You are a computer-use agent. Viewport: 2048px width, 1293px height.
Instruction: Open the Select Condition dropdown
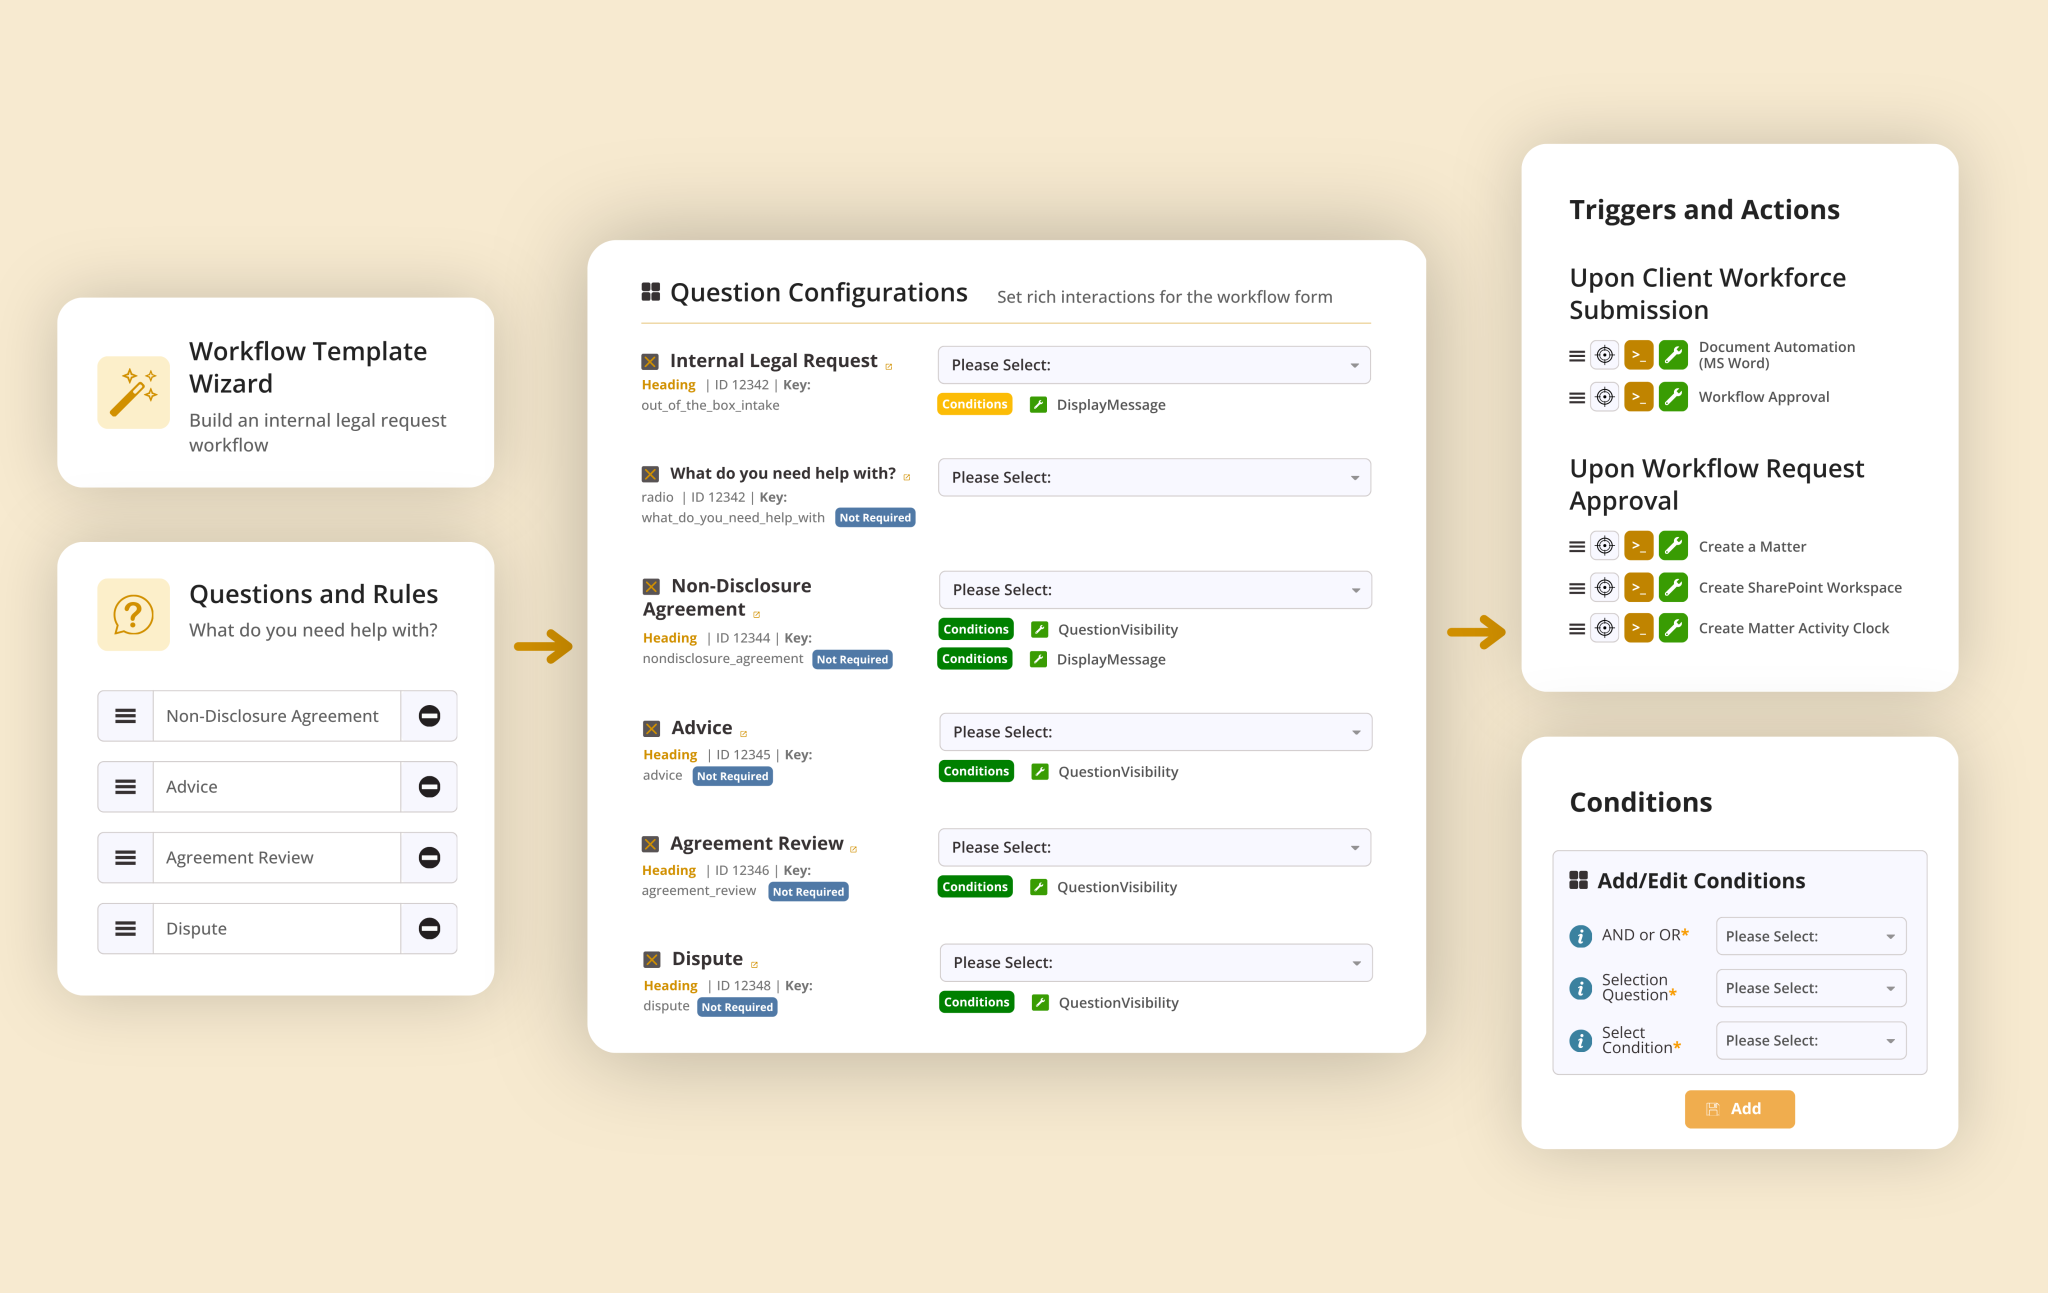pyautogui.click(x=1811, y=1041)
